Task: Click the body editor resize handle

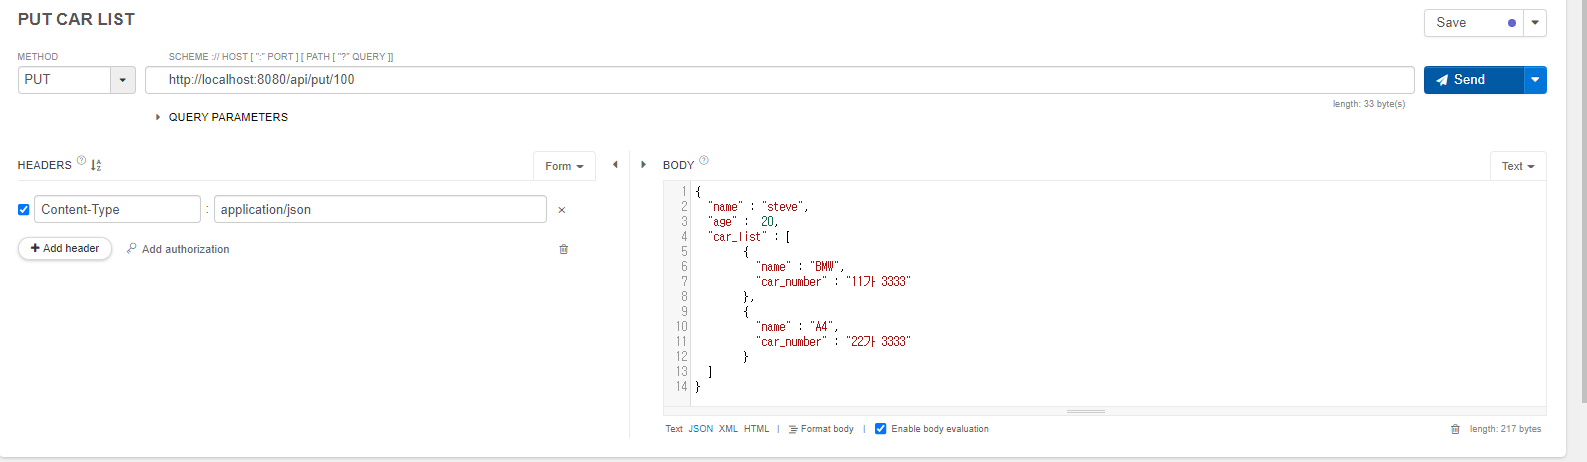Action: click(x=1085, y=411)
